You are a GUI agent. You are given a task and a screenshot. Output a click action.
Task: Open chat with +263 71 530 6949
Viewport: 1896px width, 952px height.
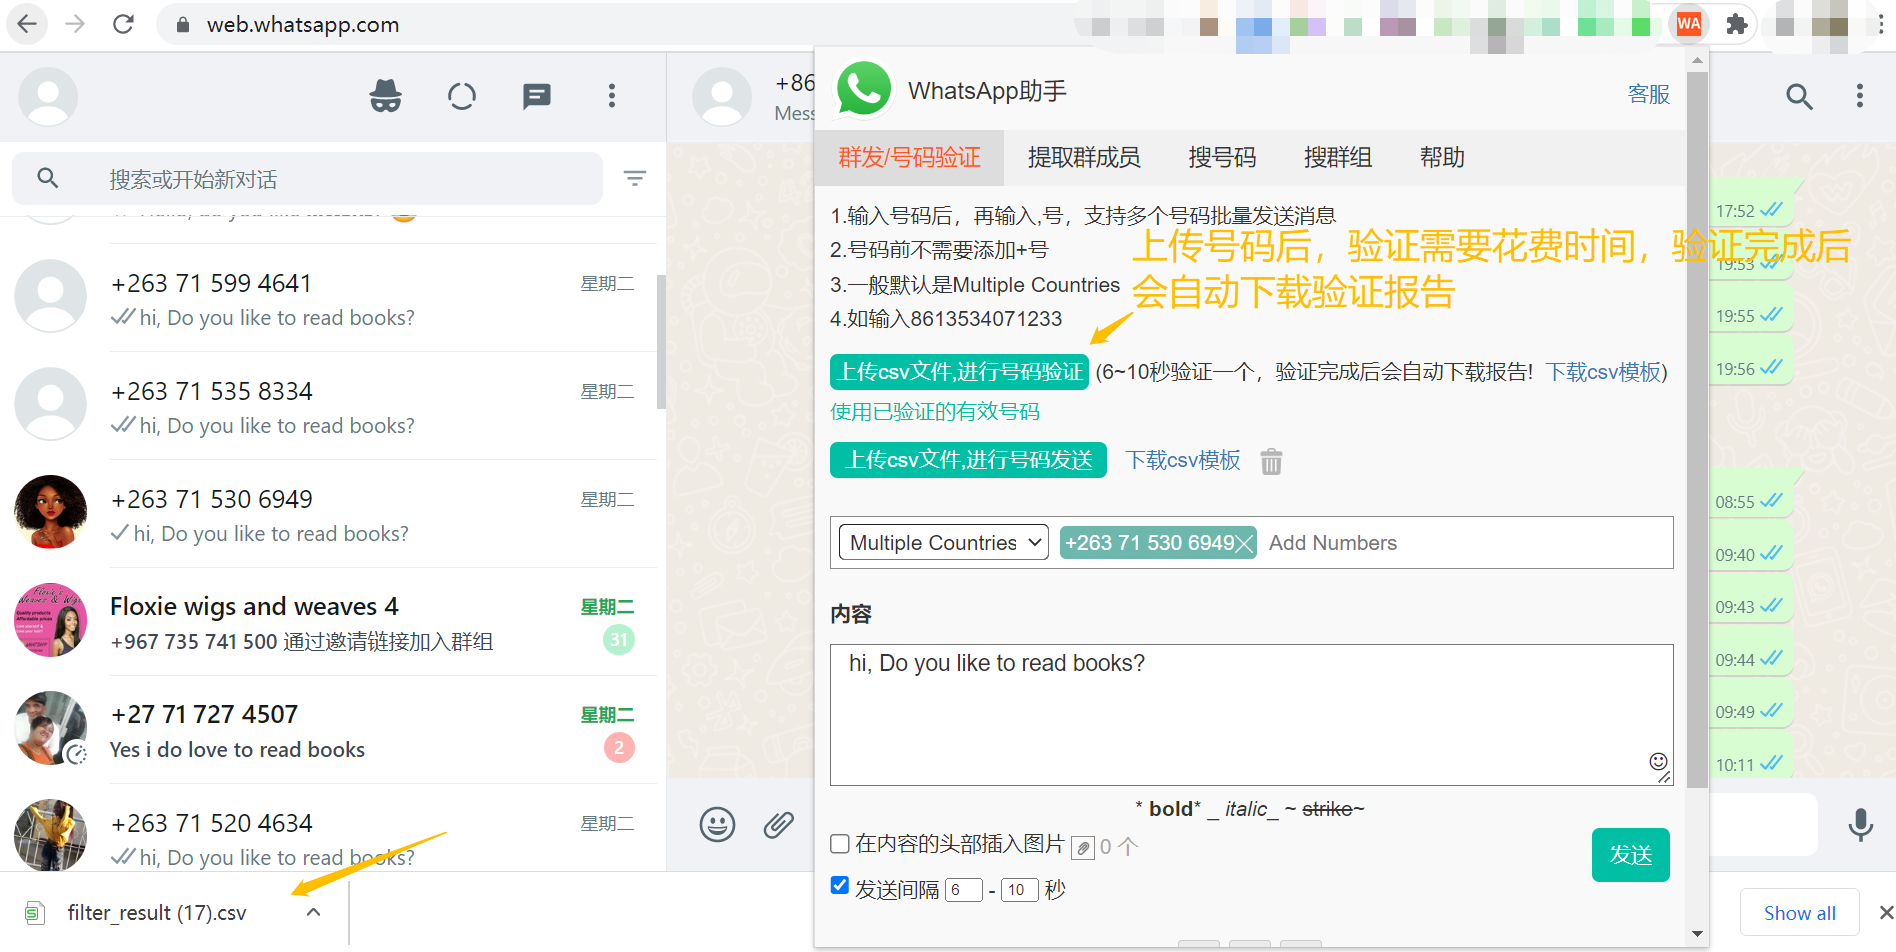(x=333, y=514)
